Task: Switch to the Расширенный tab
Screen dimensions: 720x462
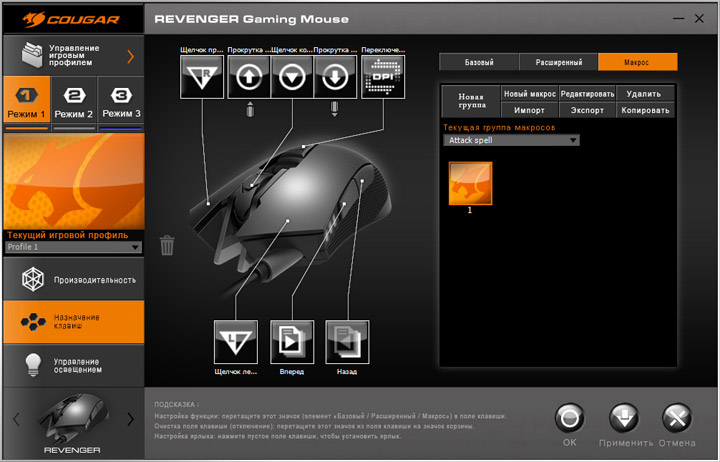Action: coord(558,62)
